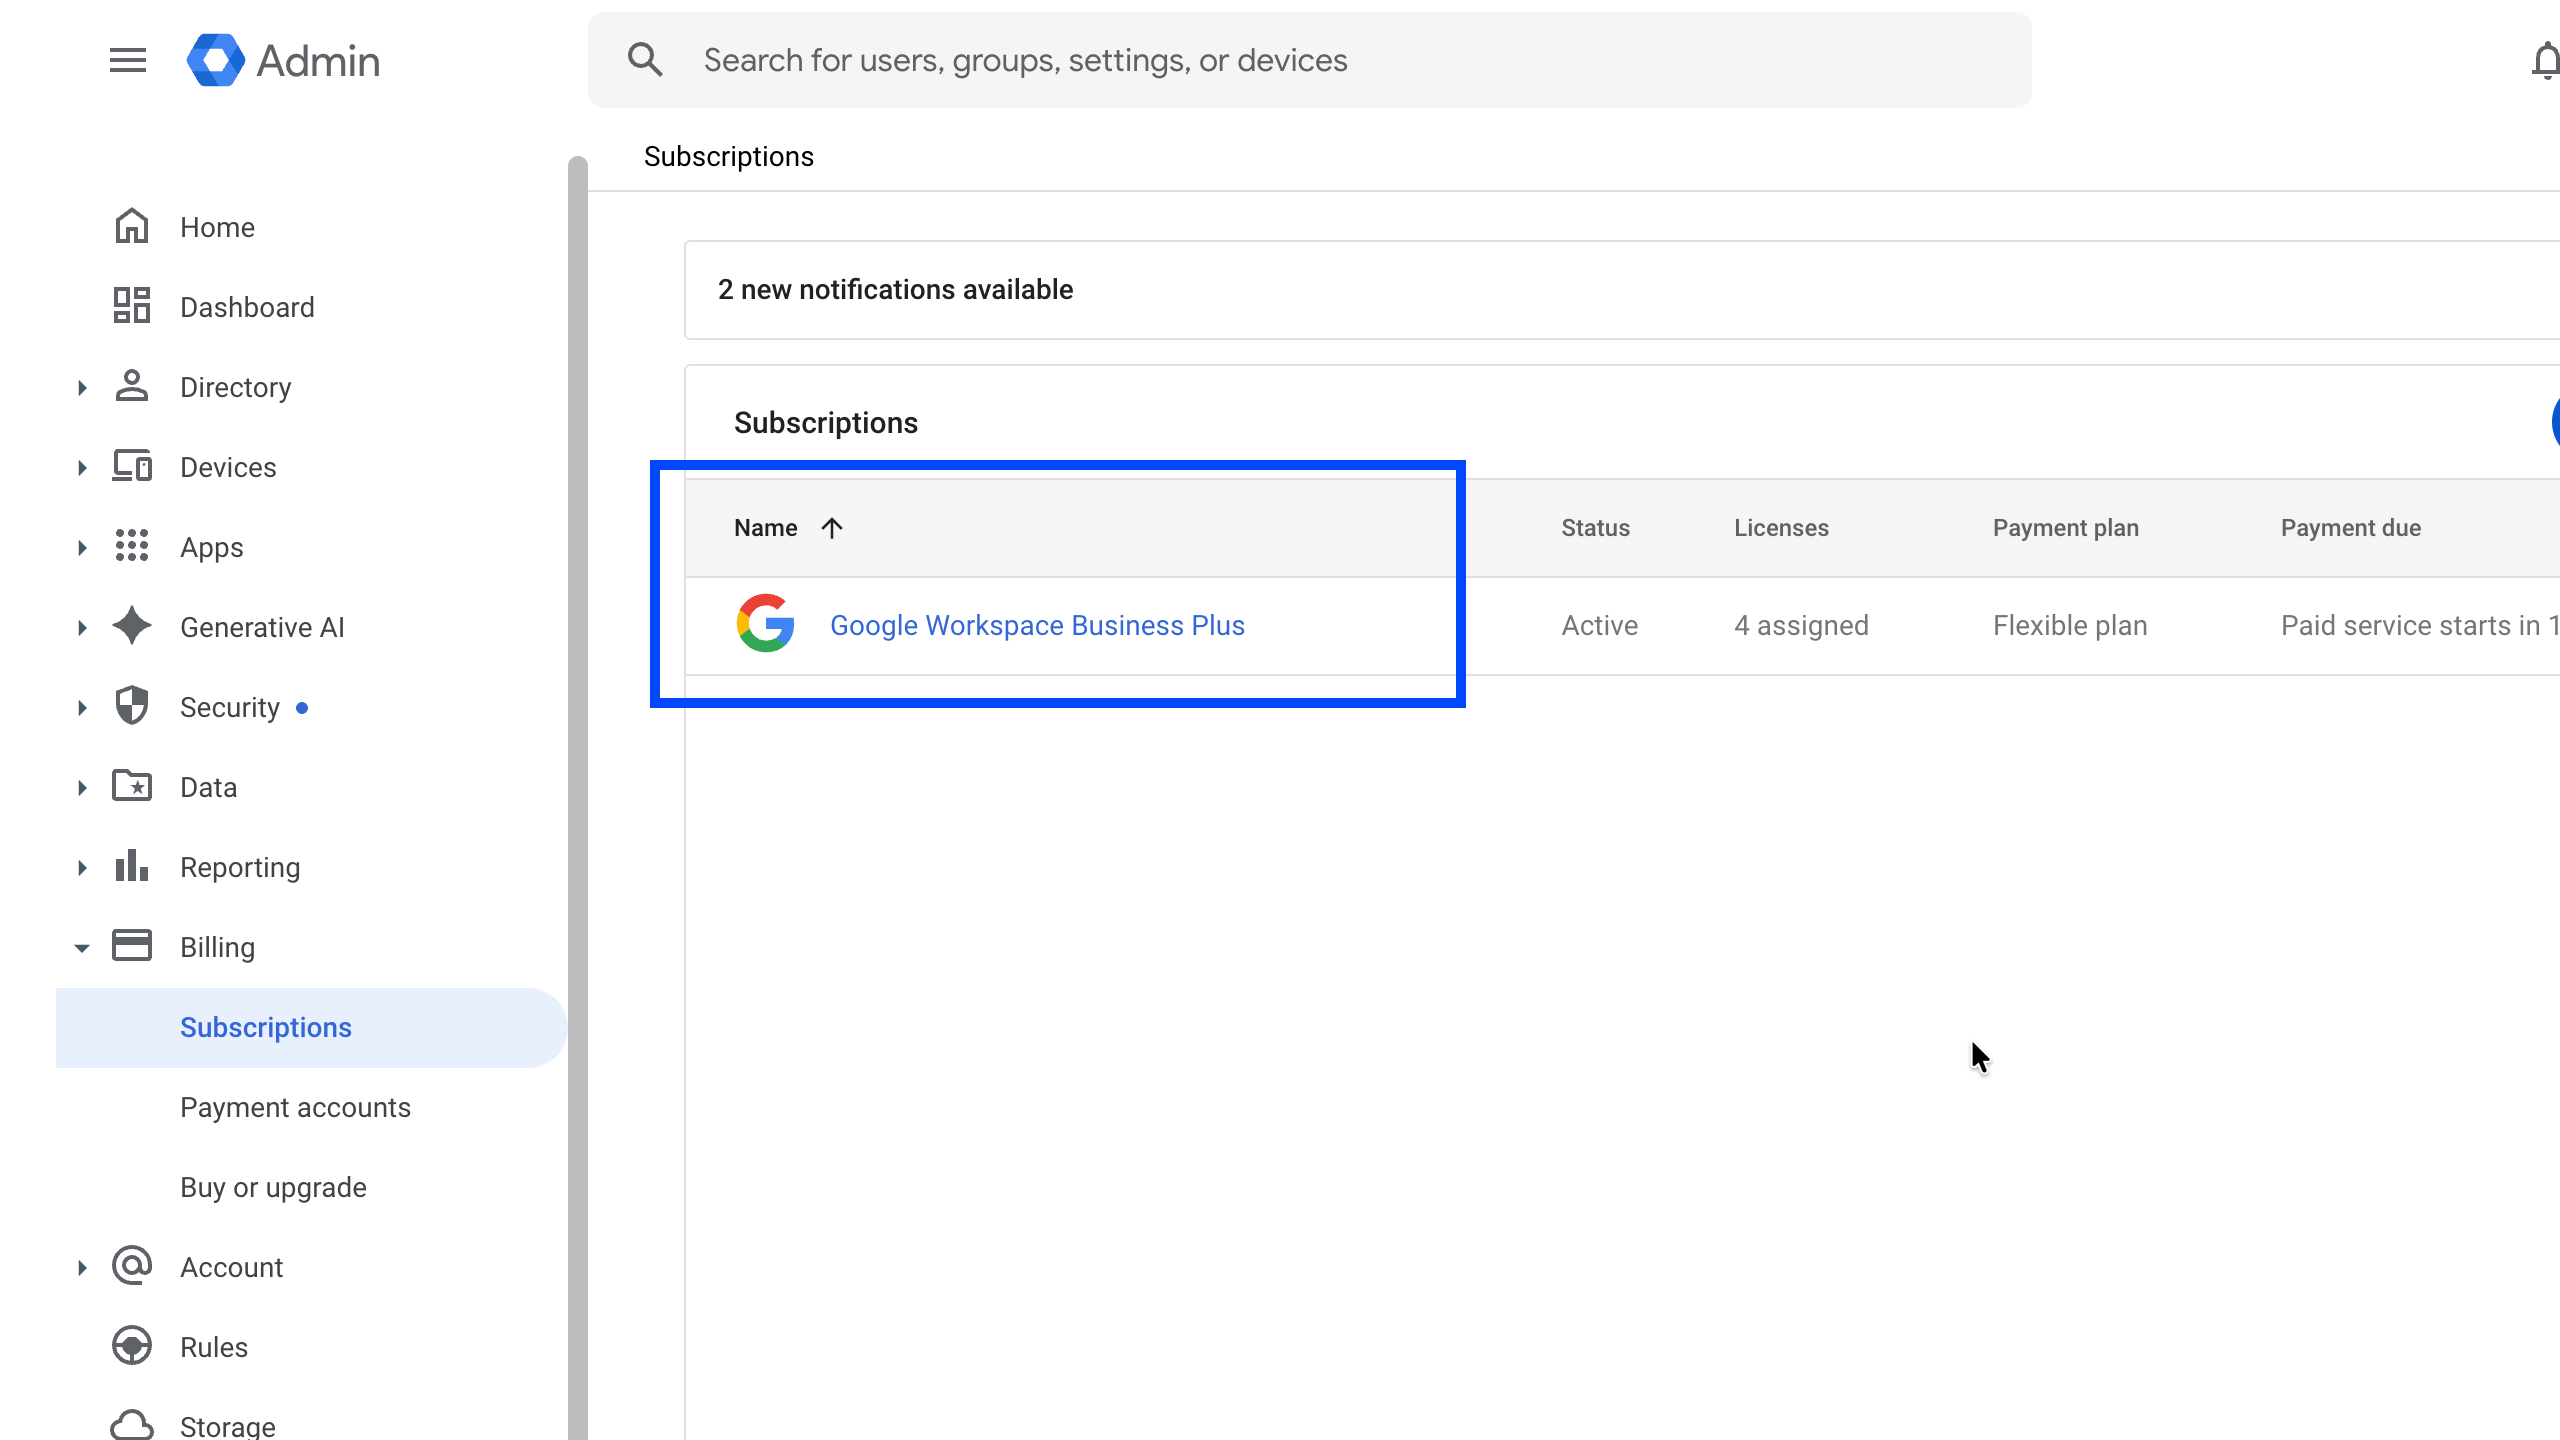Open notifications bell icon
The width and height of the screenshot is (2560, 1440).
[x=2545, y=62]
